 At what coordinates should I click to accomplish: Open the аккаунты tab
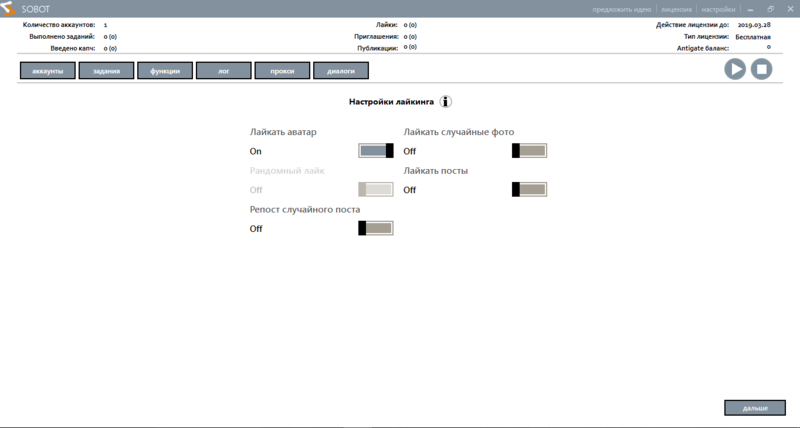[48, 71]
